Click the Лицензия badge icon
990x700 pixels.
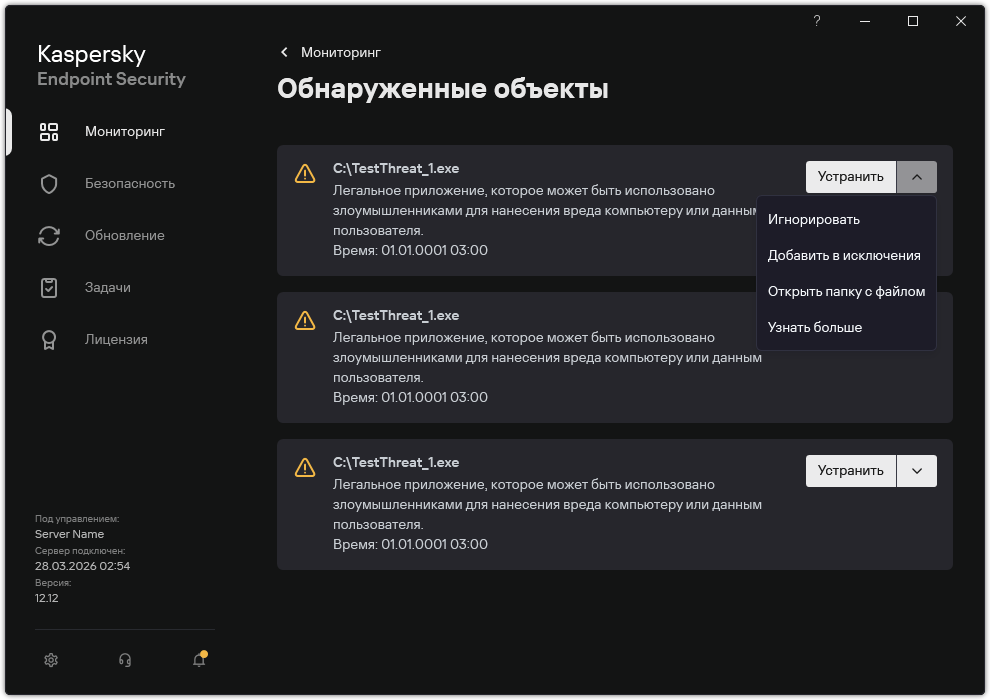click(49, 340)
